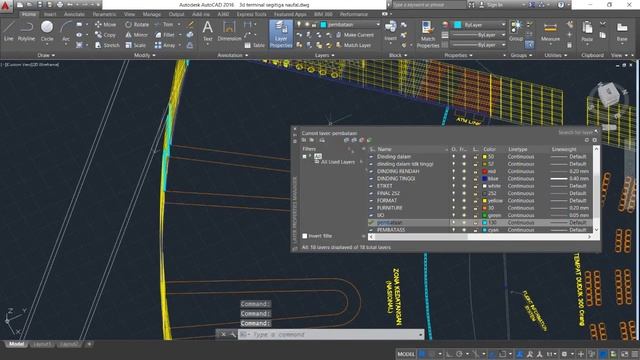
Task: Change yellow color swatch of FORMAT layer
Action: pyautogui.click(x=484, y=201)
